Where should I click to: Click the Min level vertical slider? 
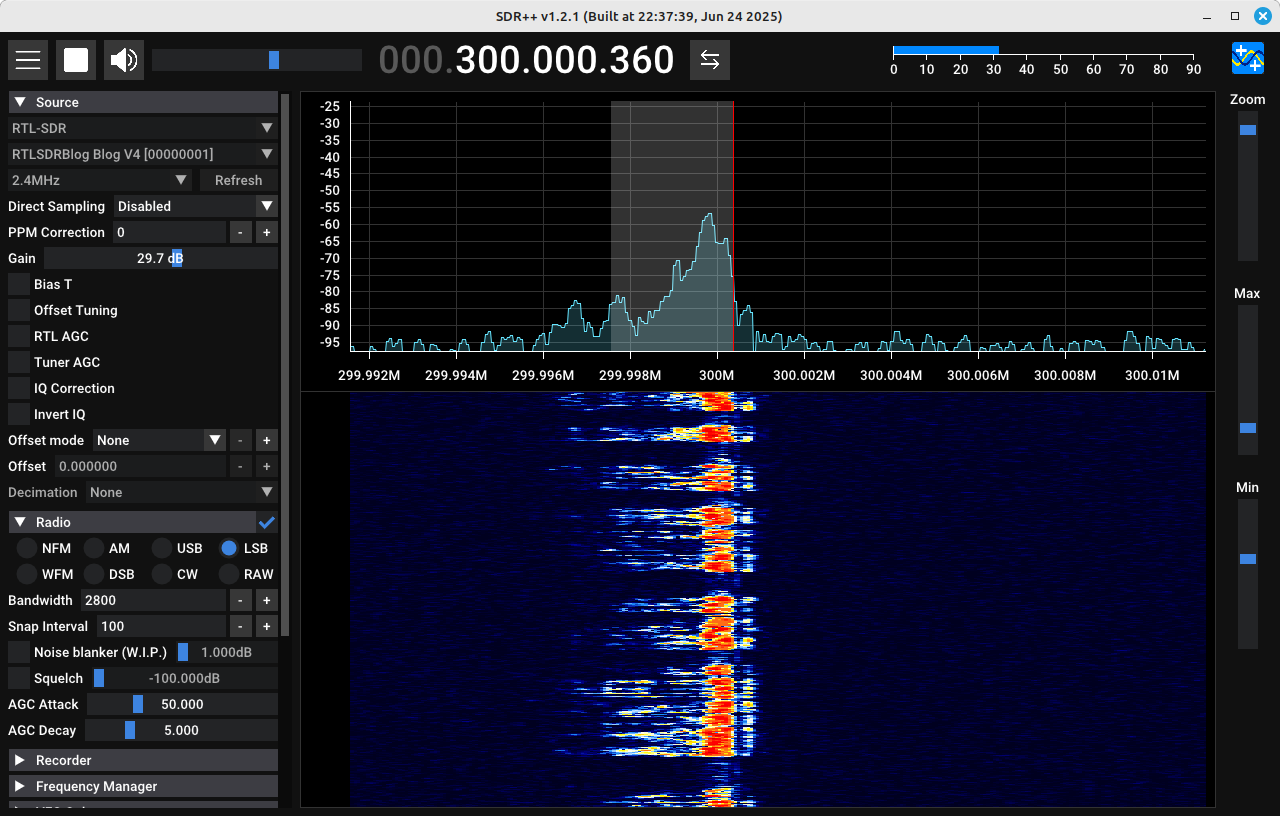1248,574
